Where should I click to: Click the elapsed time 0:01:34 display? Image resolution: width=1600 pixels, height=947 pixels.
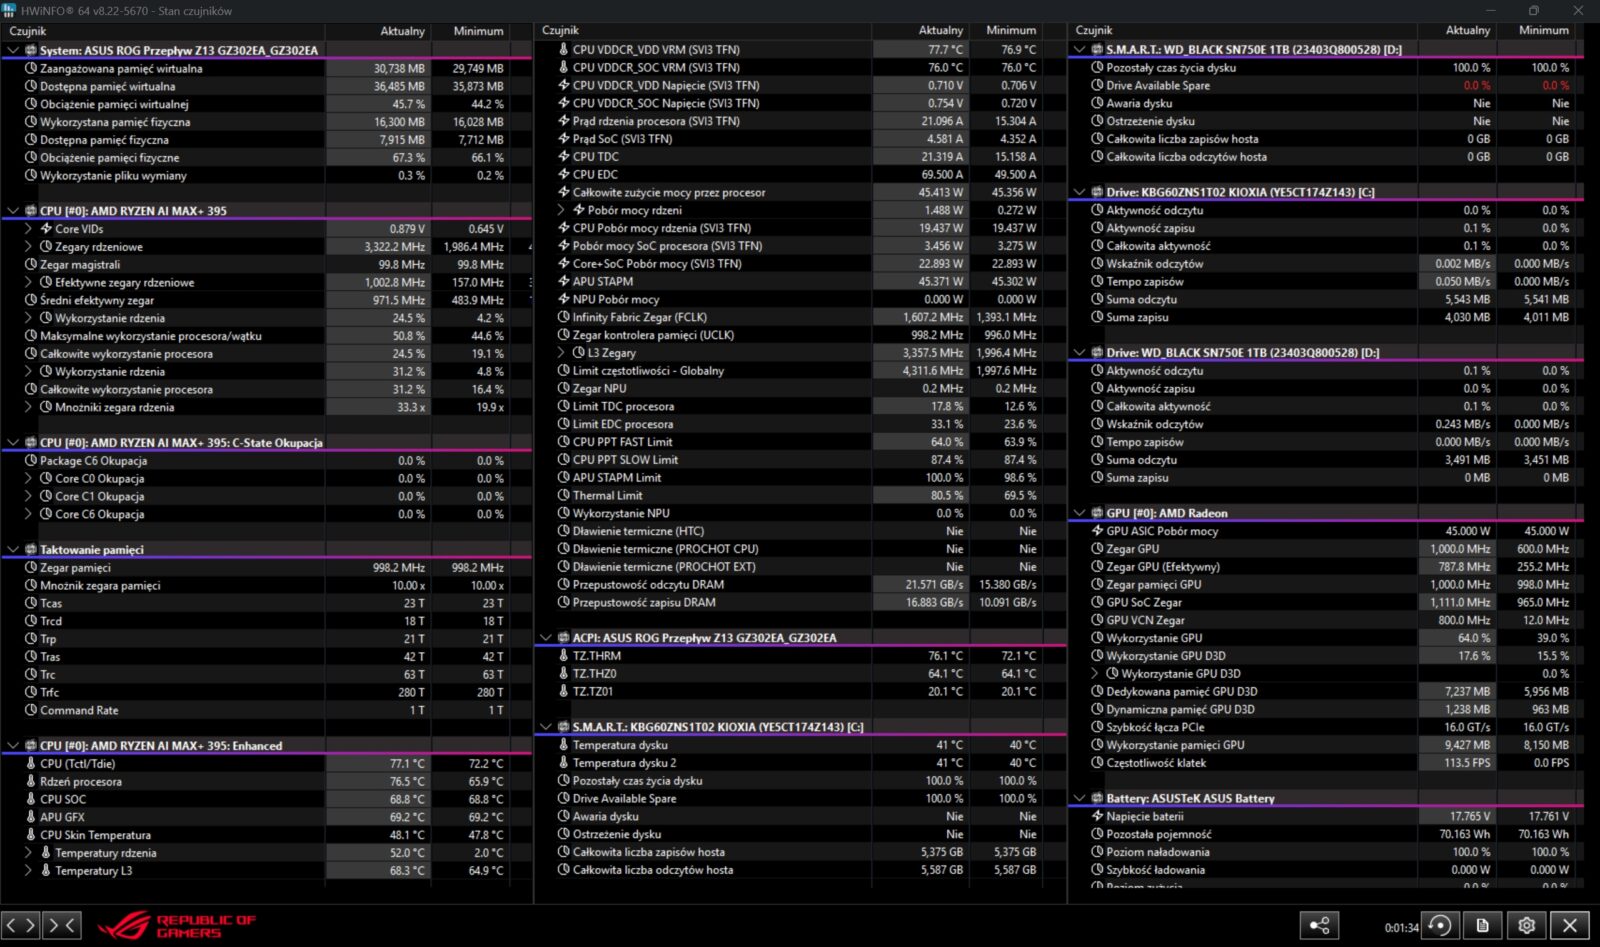click(1400, 928)
